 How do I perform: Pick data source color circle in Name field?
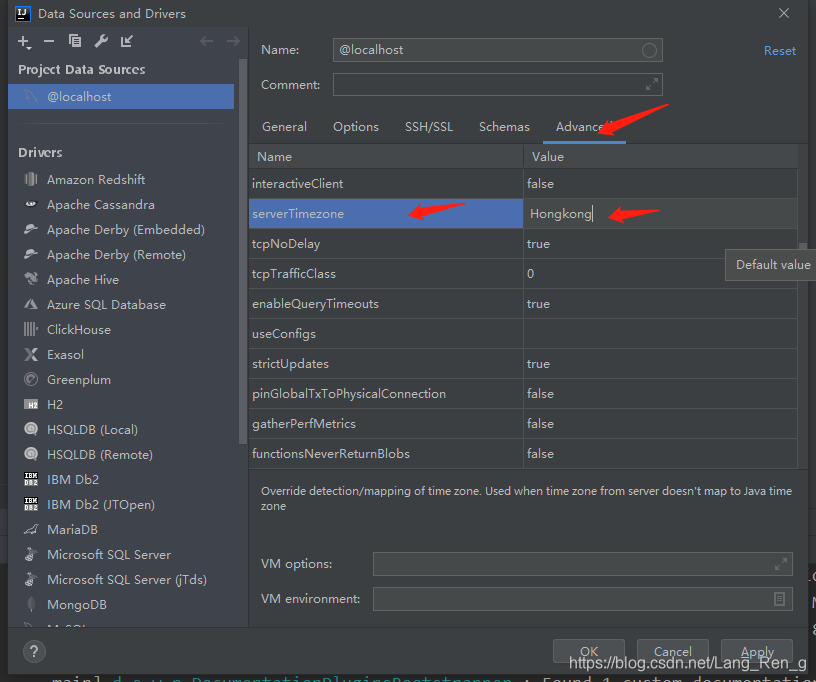coord(649,50)
